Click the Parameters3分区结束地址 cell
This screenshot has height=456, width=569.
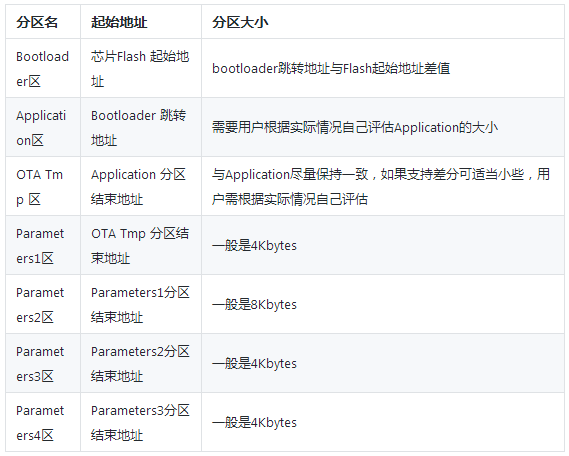pyautogui.click(x=141, y=422)
